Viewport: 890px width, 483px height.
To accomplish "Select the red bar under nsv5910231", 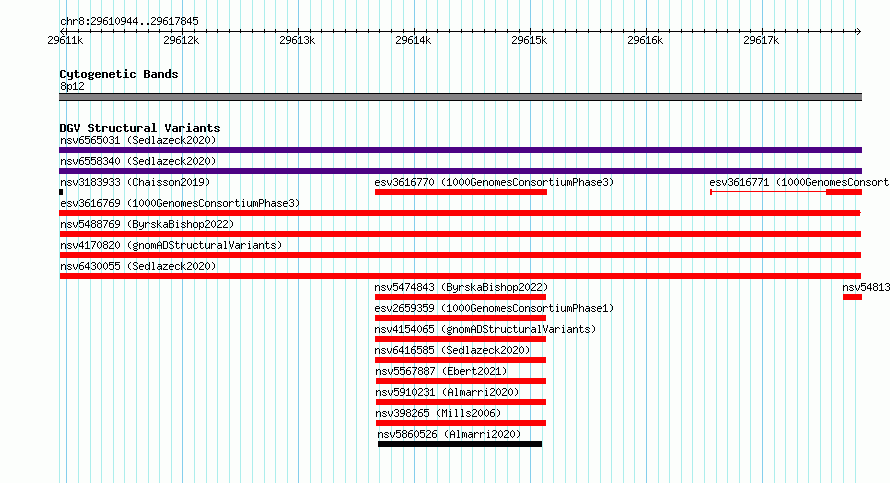I will point(461,402).
